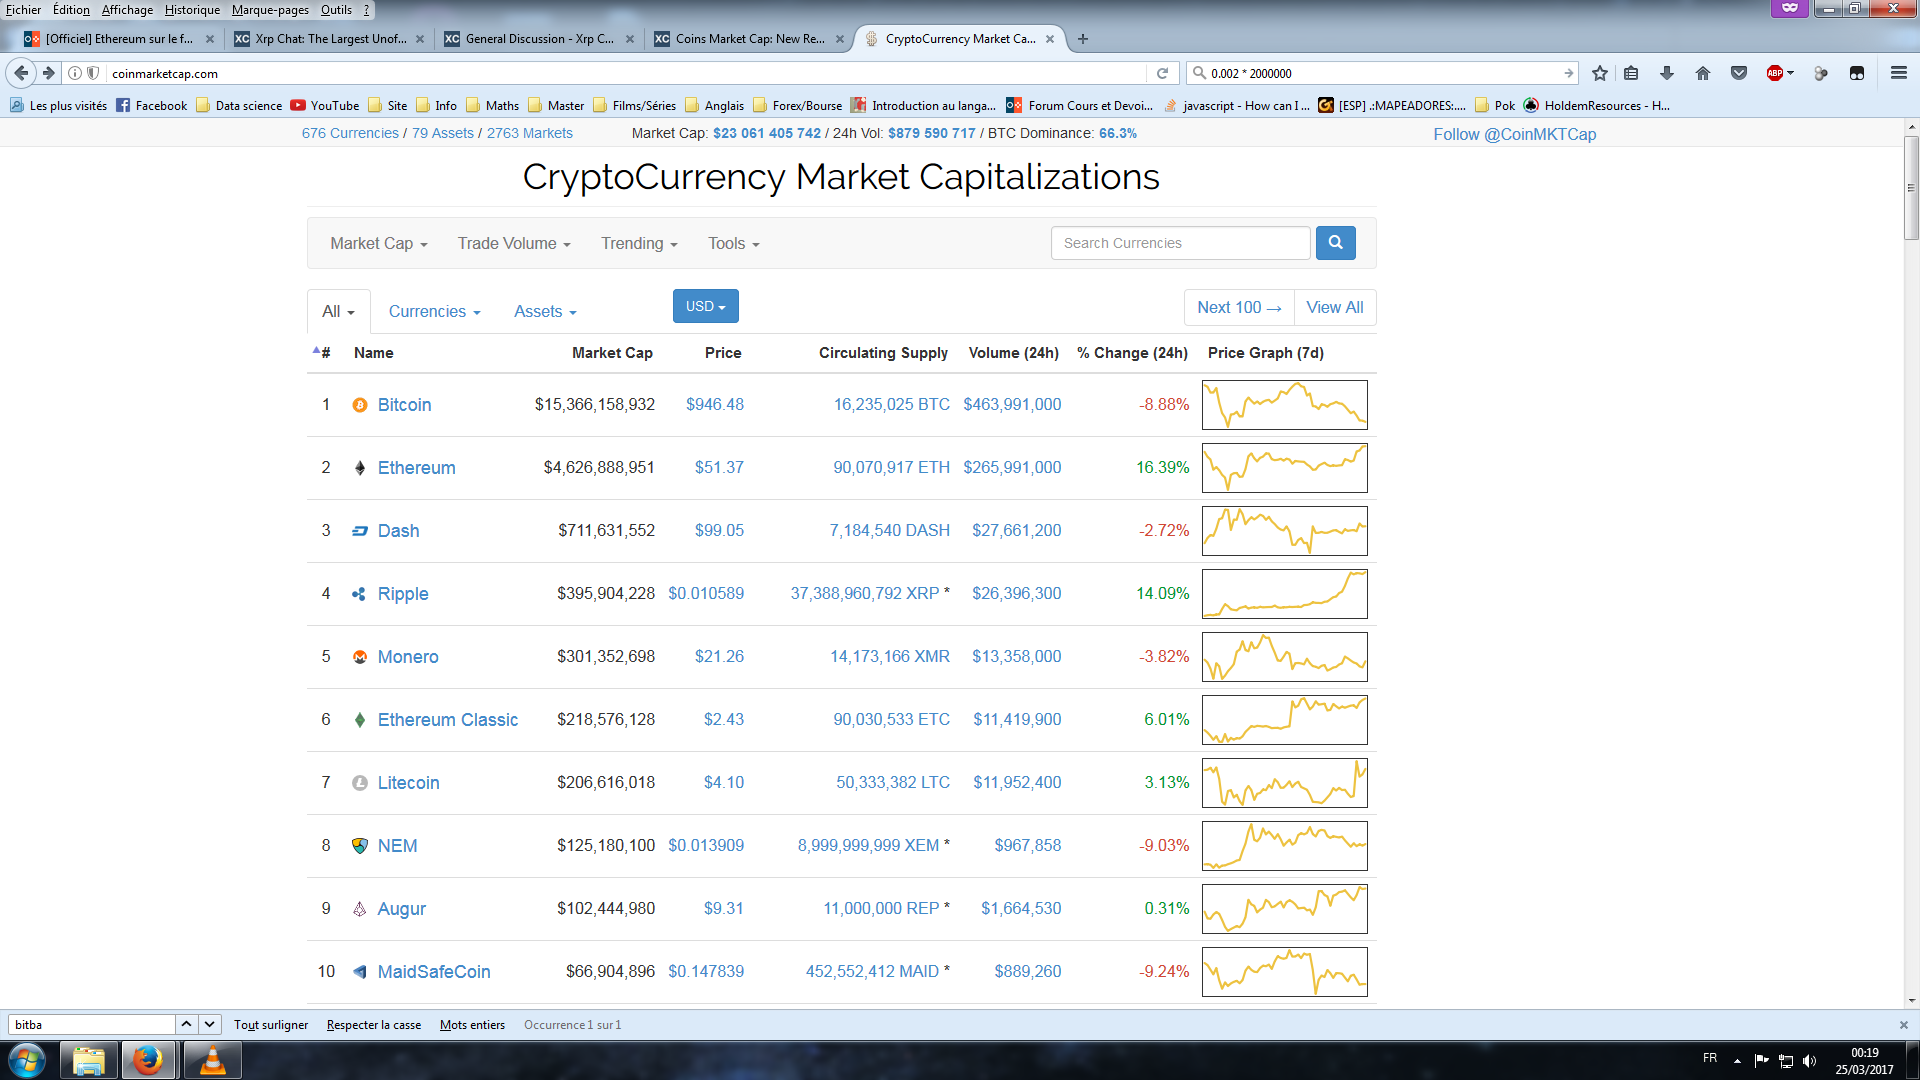Viewport: 1920px width, 1080px height.
Task: Open the Data science bookmark folder
Action: point(239,105)
